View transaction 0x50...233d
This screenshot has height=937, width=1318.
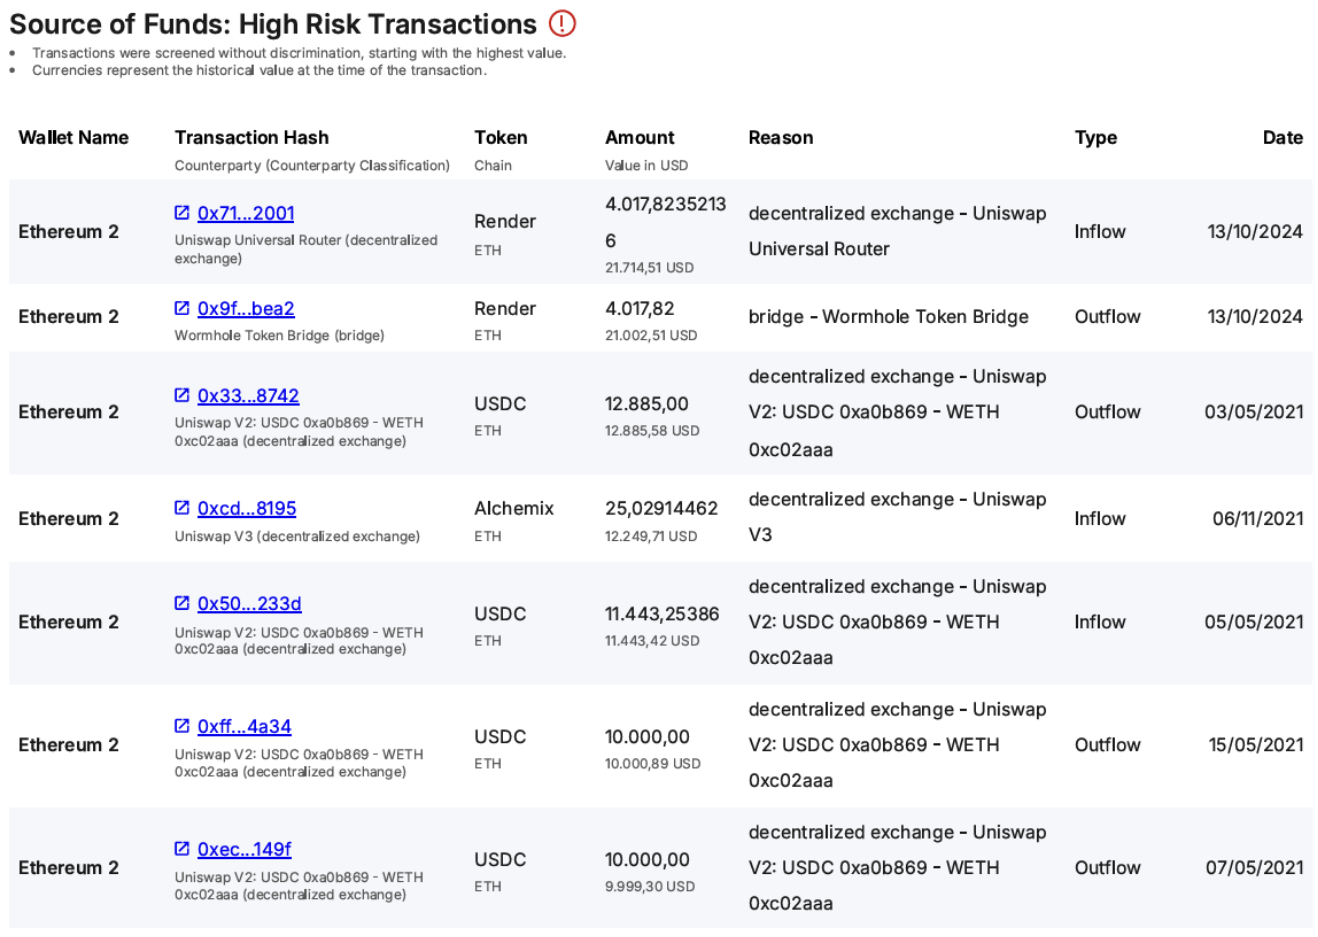coord(249,604)
